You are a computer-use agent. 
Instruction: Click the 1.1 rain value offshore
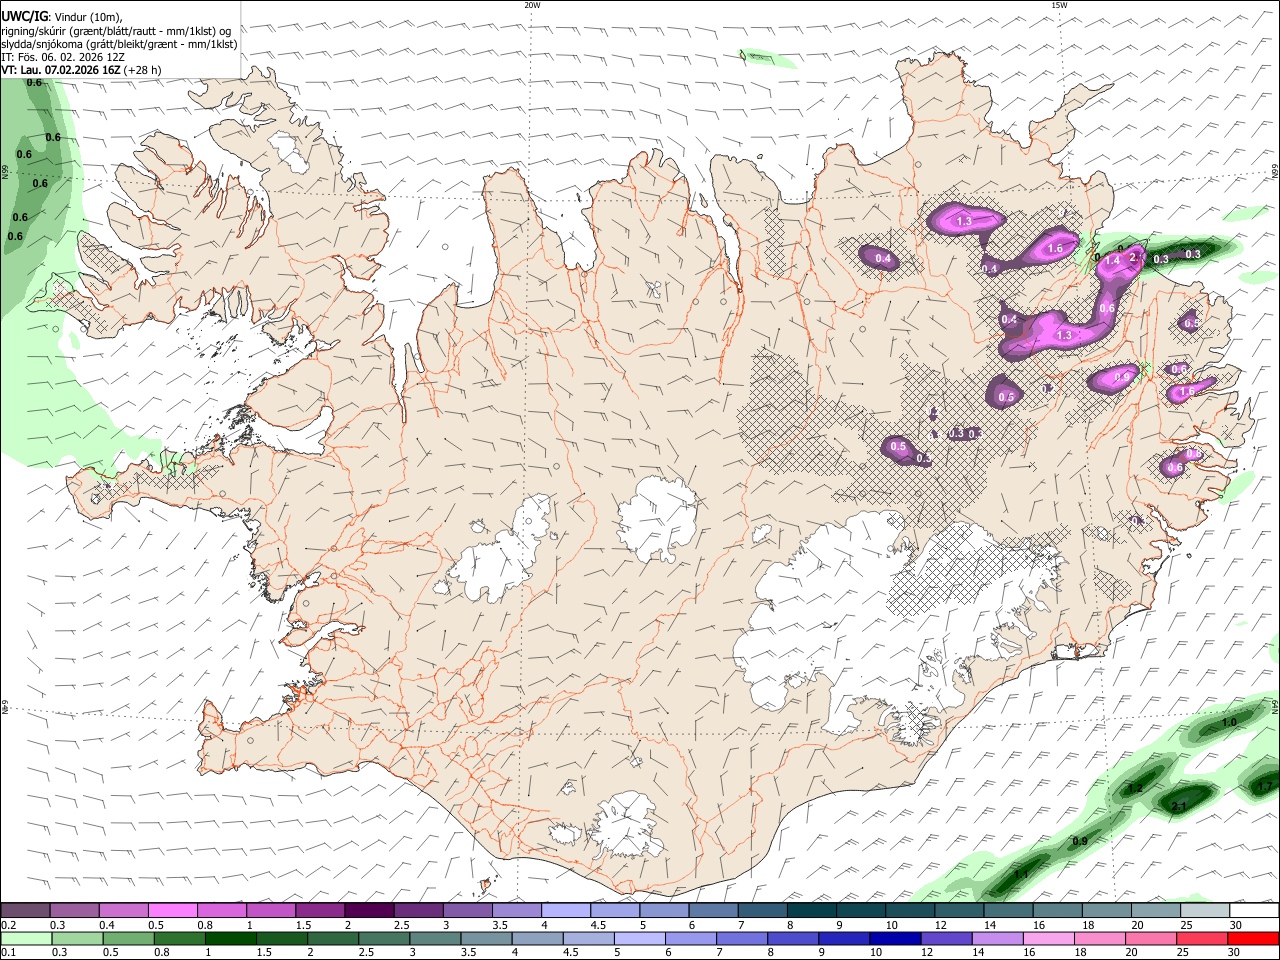1021,875
